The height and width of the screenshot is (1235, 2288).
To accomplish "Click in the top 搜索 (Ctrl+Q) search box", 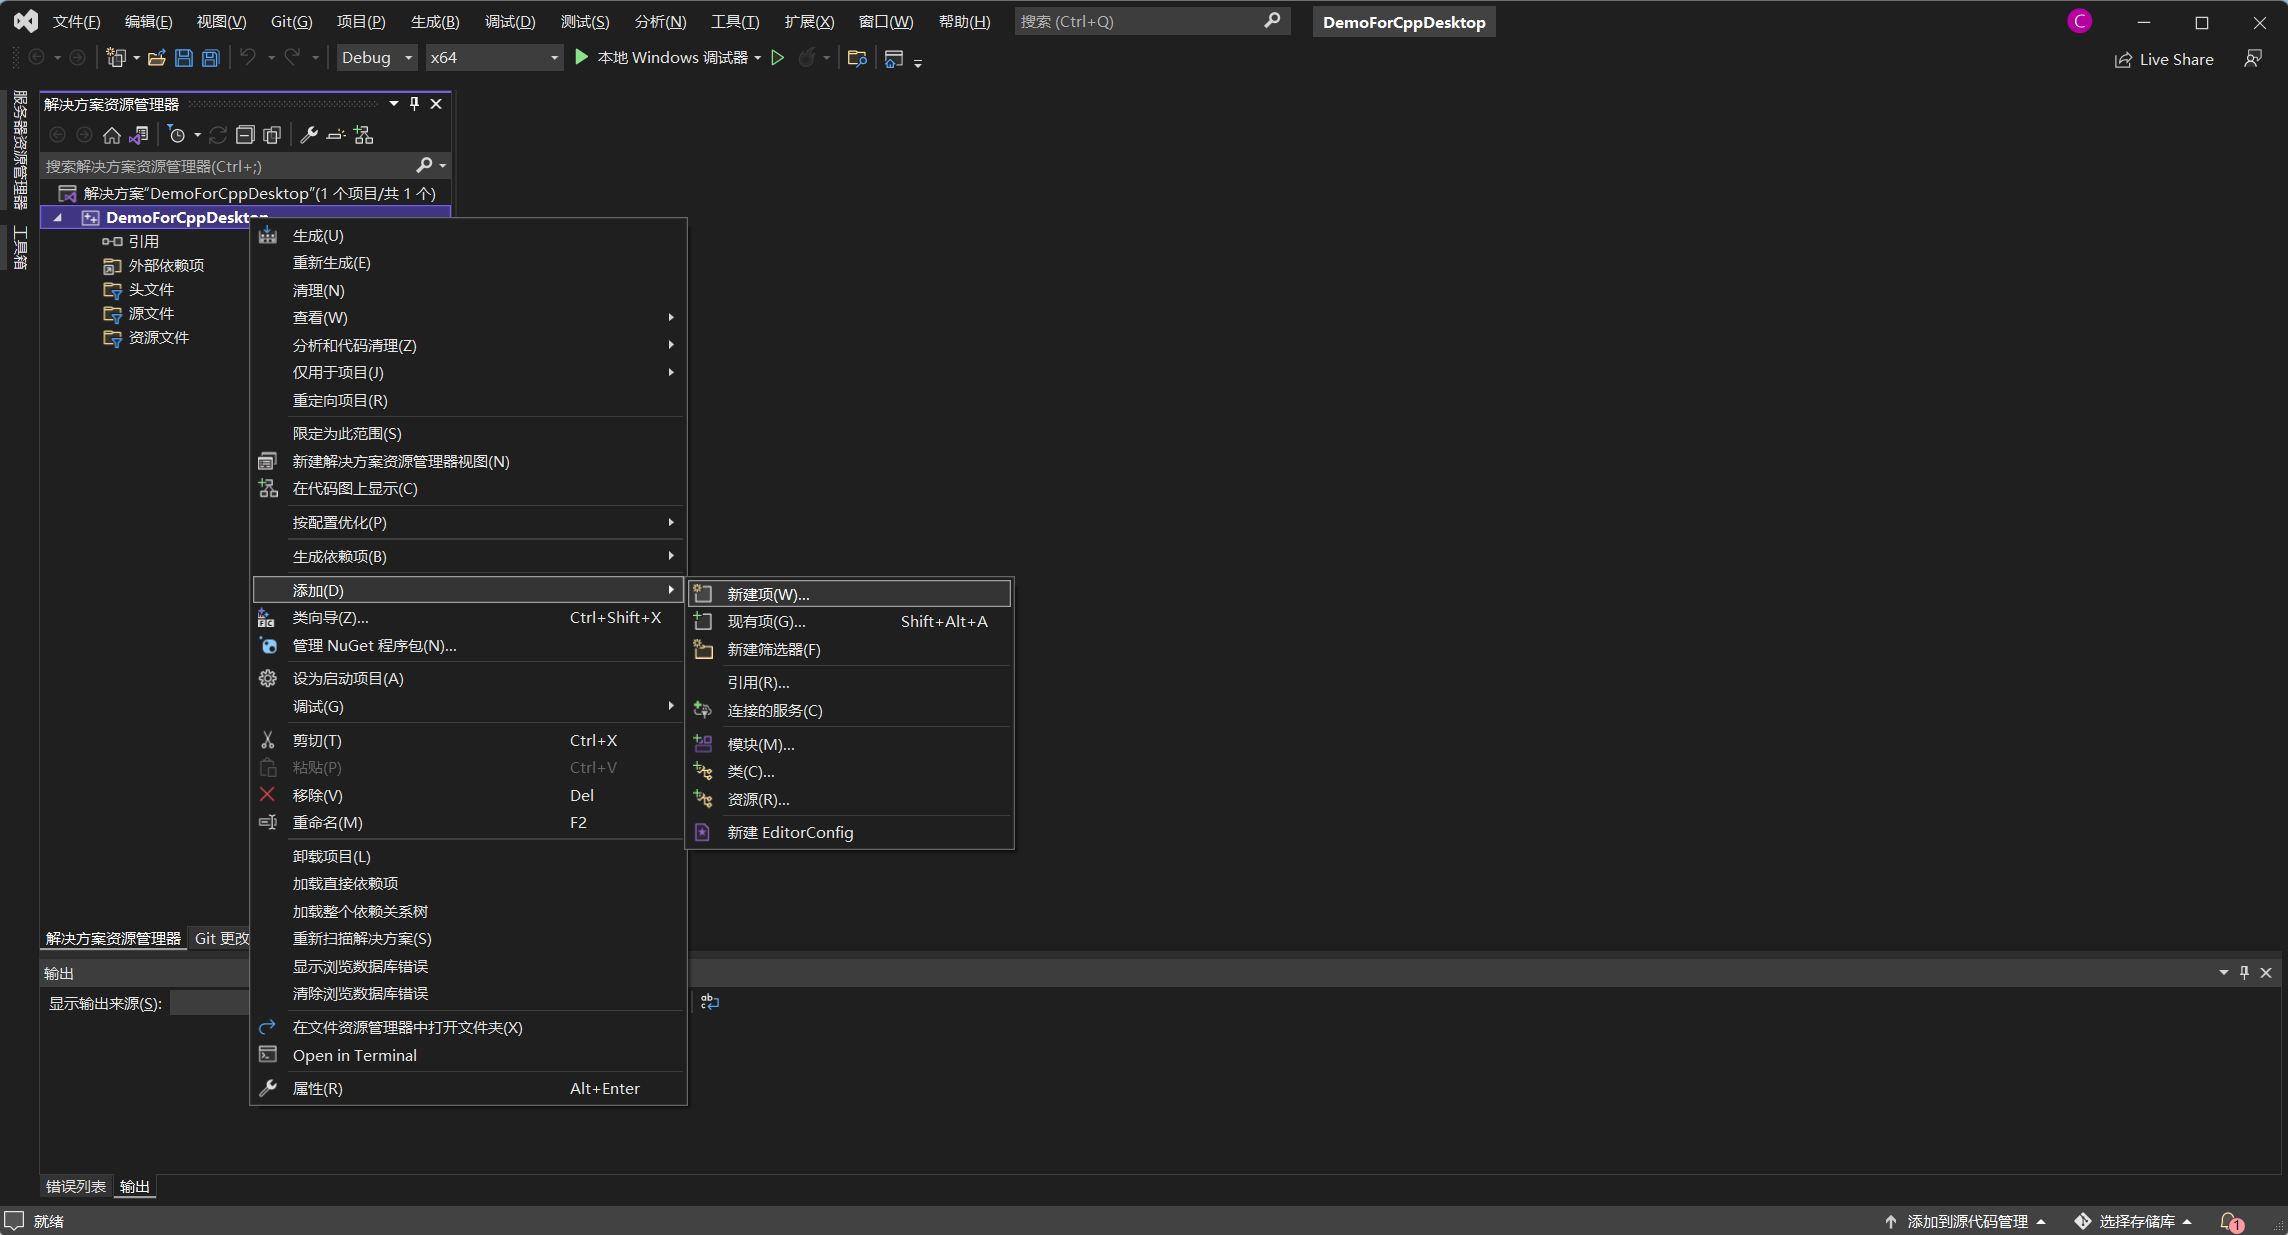I will (x=1152, y=21).
